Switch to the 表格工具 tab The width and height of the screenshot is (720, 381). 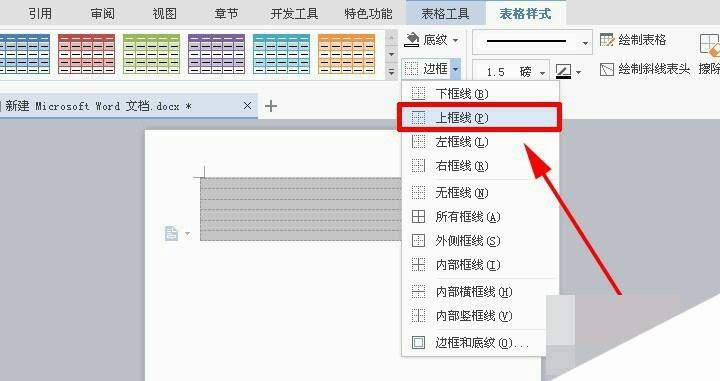(445, 13)
